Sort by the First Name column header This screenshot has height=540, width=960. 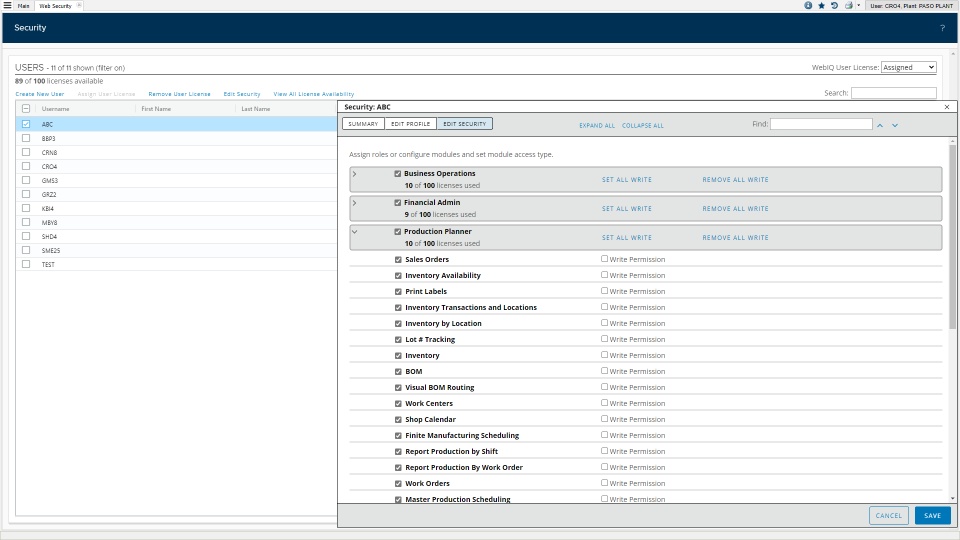click(156, 109)
